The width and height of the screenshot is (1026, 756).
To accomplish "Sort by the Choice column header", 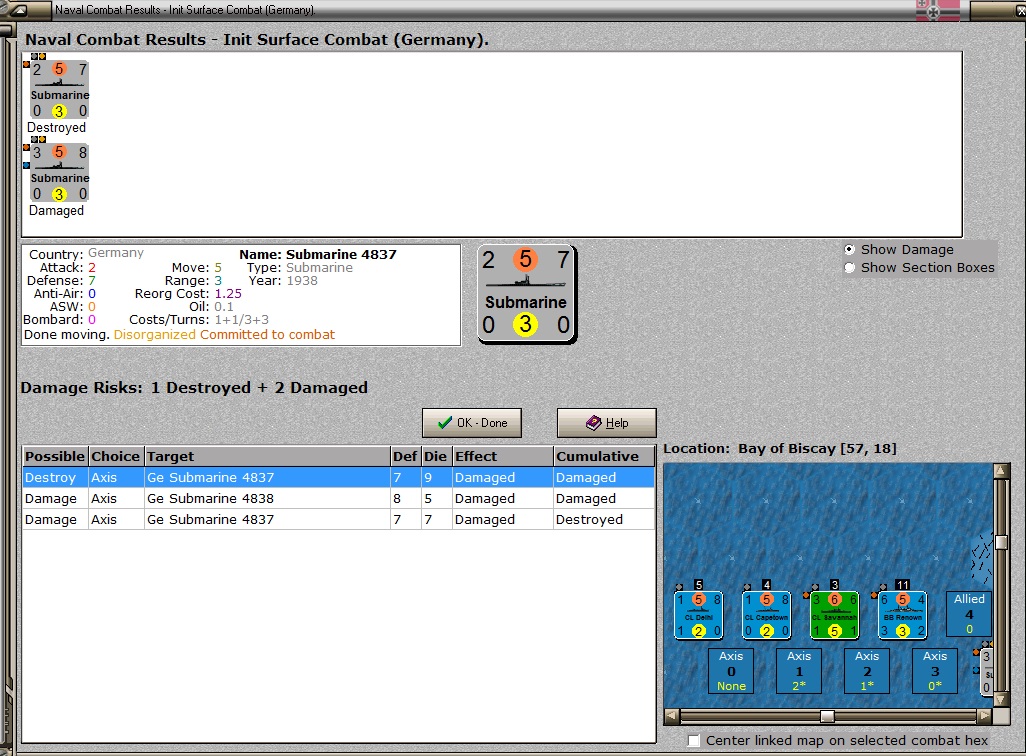I will tap(116, 456).
